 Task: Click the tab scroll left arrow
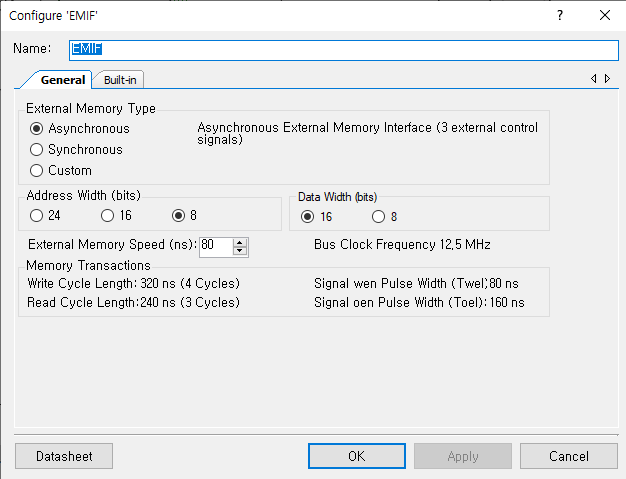pyautogui.click(x=594, y=79)
